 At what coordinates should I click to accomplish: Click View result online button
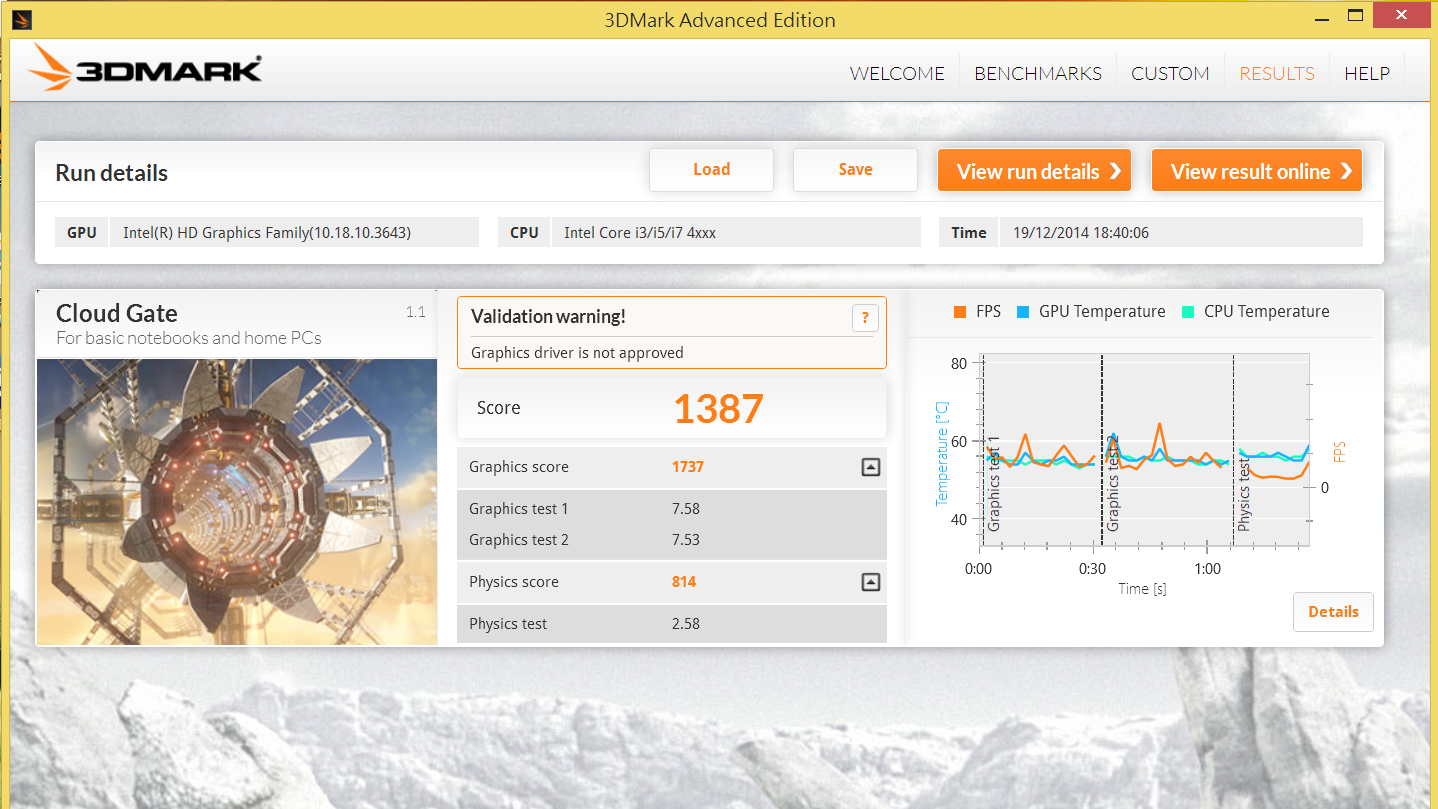point(1257,171)
